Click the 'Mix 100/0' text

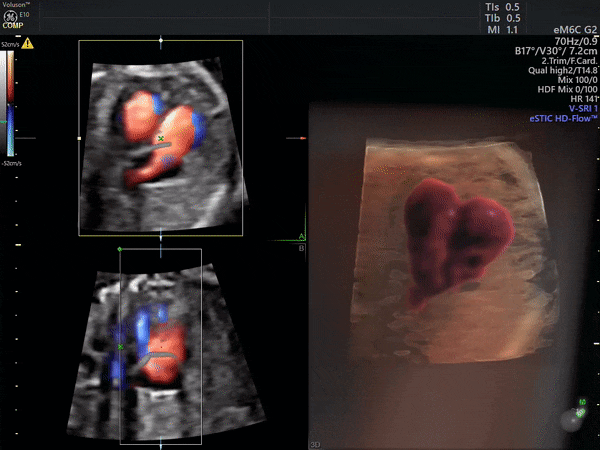click(x=577, y=80)
